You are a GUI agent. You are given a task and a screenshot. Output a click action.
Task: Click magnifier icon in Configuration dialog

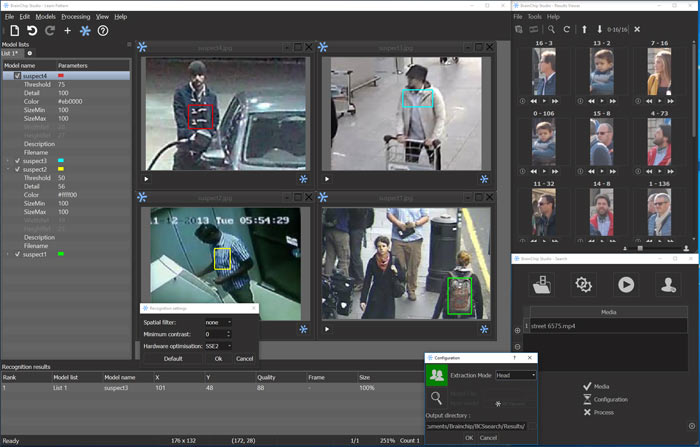(437, 398)
